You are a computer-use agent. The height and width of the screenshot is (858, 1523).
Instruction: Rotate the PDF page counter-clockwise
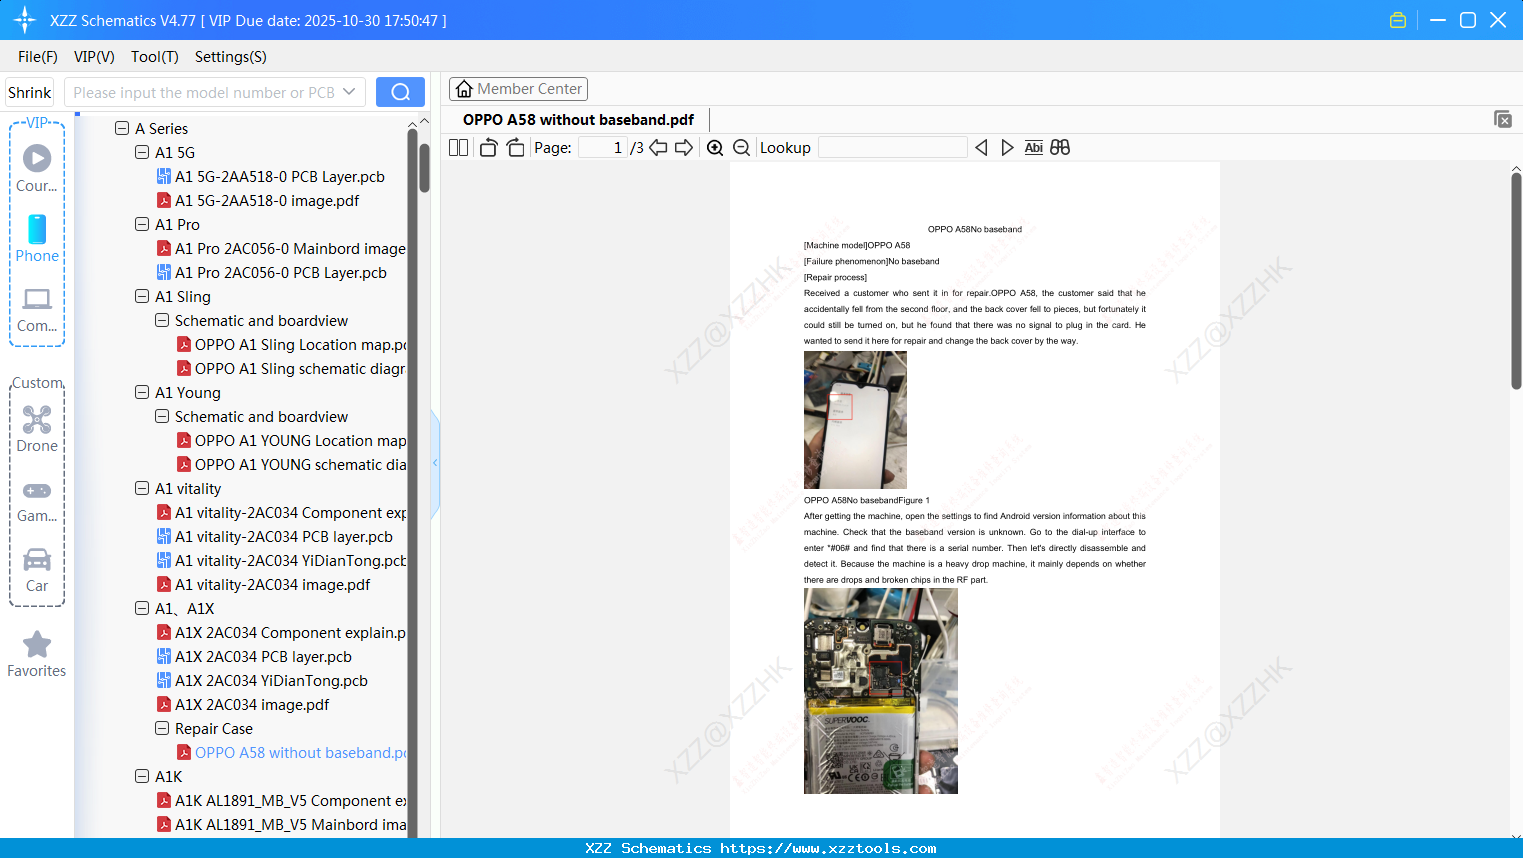pos(488,148)
